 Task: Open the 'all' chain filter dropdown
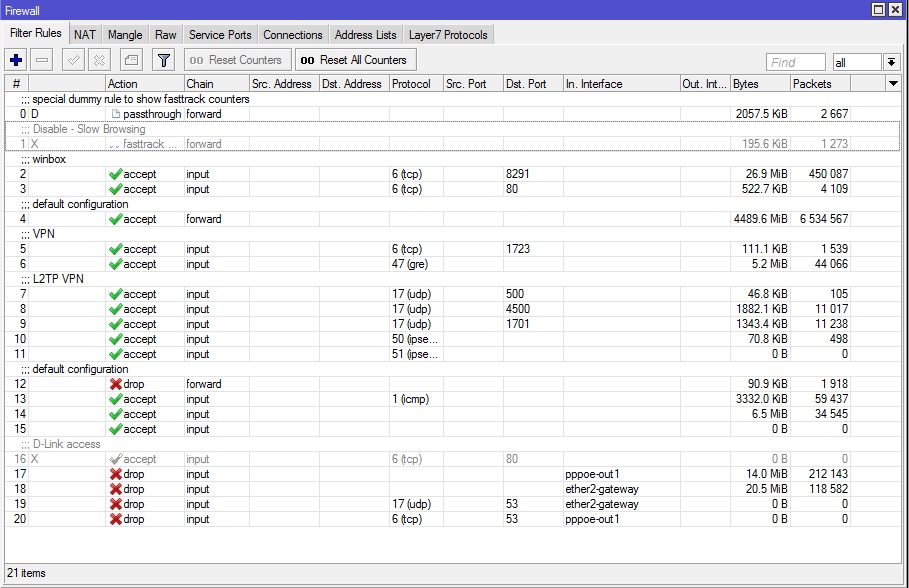click(891, 62)
